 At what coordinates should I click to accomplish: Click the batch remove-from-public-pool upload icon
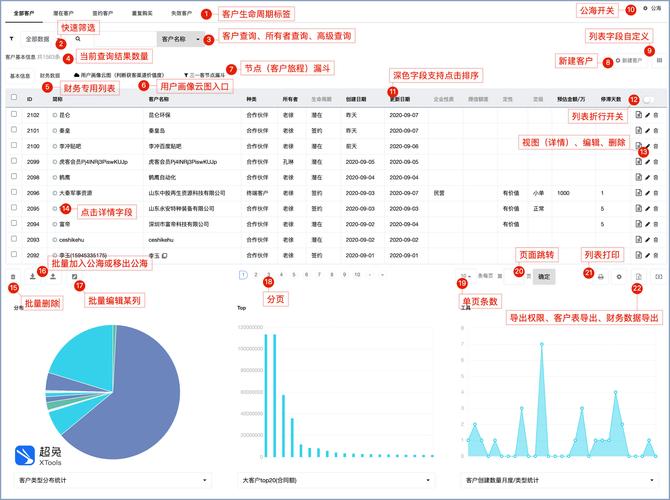click(53, 276)
